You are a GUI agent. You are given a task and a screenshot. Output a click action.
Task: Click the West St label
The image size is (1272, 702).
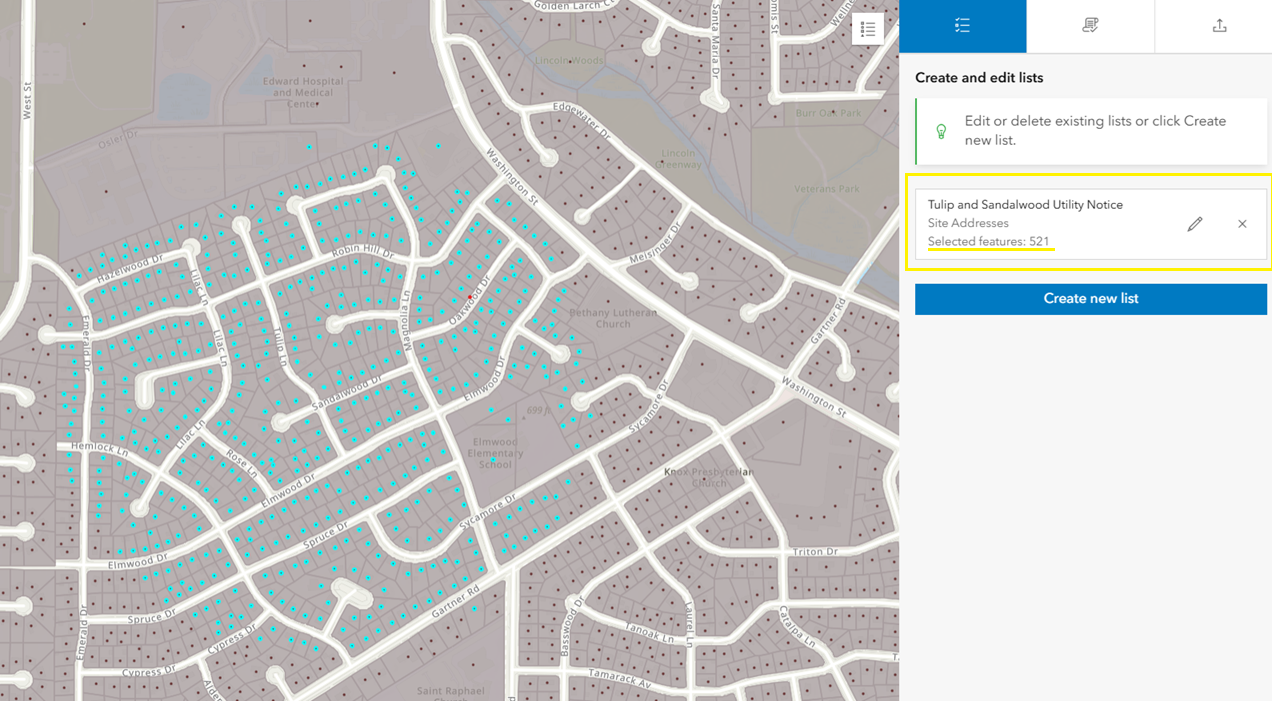pyautogui.click(x=27, y=102)
